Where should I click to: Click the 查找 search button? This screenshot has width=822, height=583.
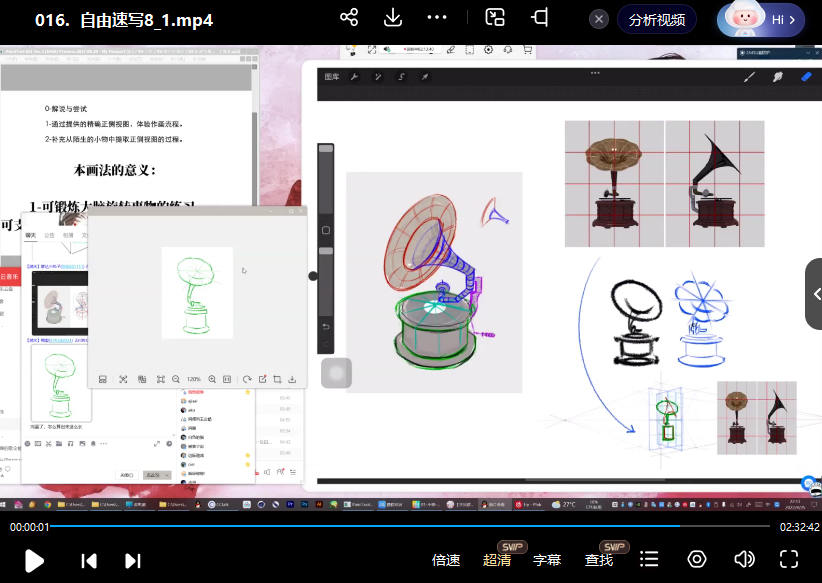tap(599, 560)
